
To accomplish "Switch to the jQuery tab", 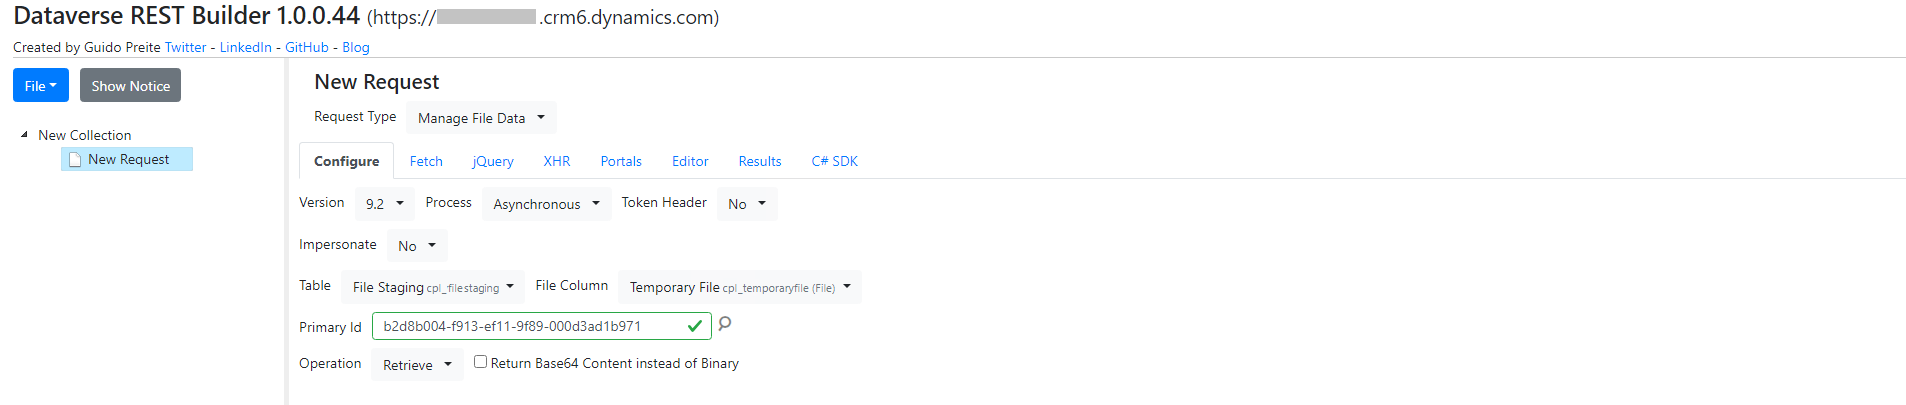I will point(493,161).
